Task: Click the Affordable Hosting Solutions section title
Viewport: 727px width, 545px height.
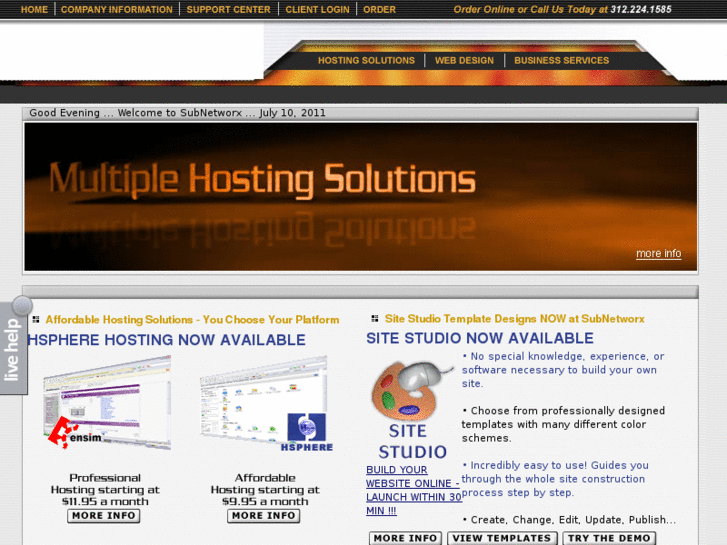Action: [x=192, y=320]
